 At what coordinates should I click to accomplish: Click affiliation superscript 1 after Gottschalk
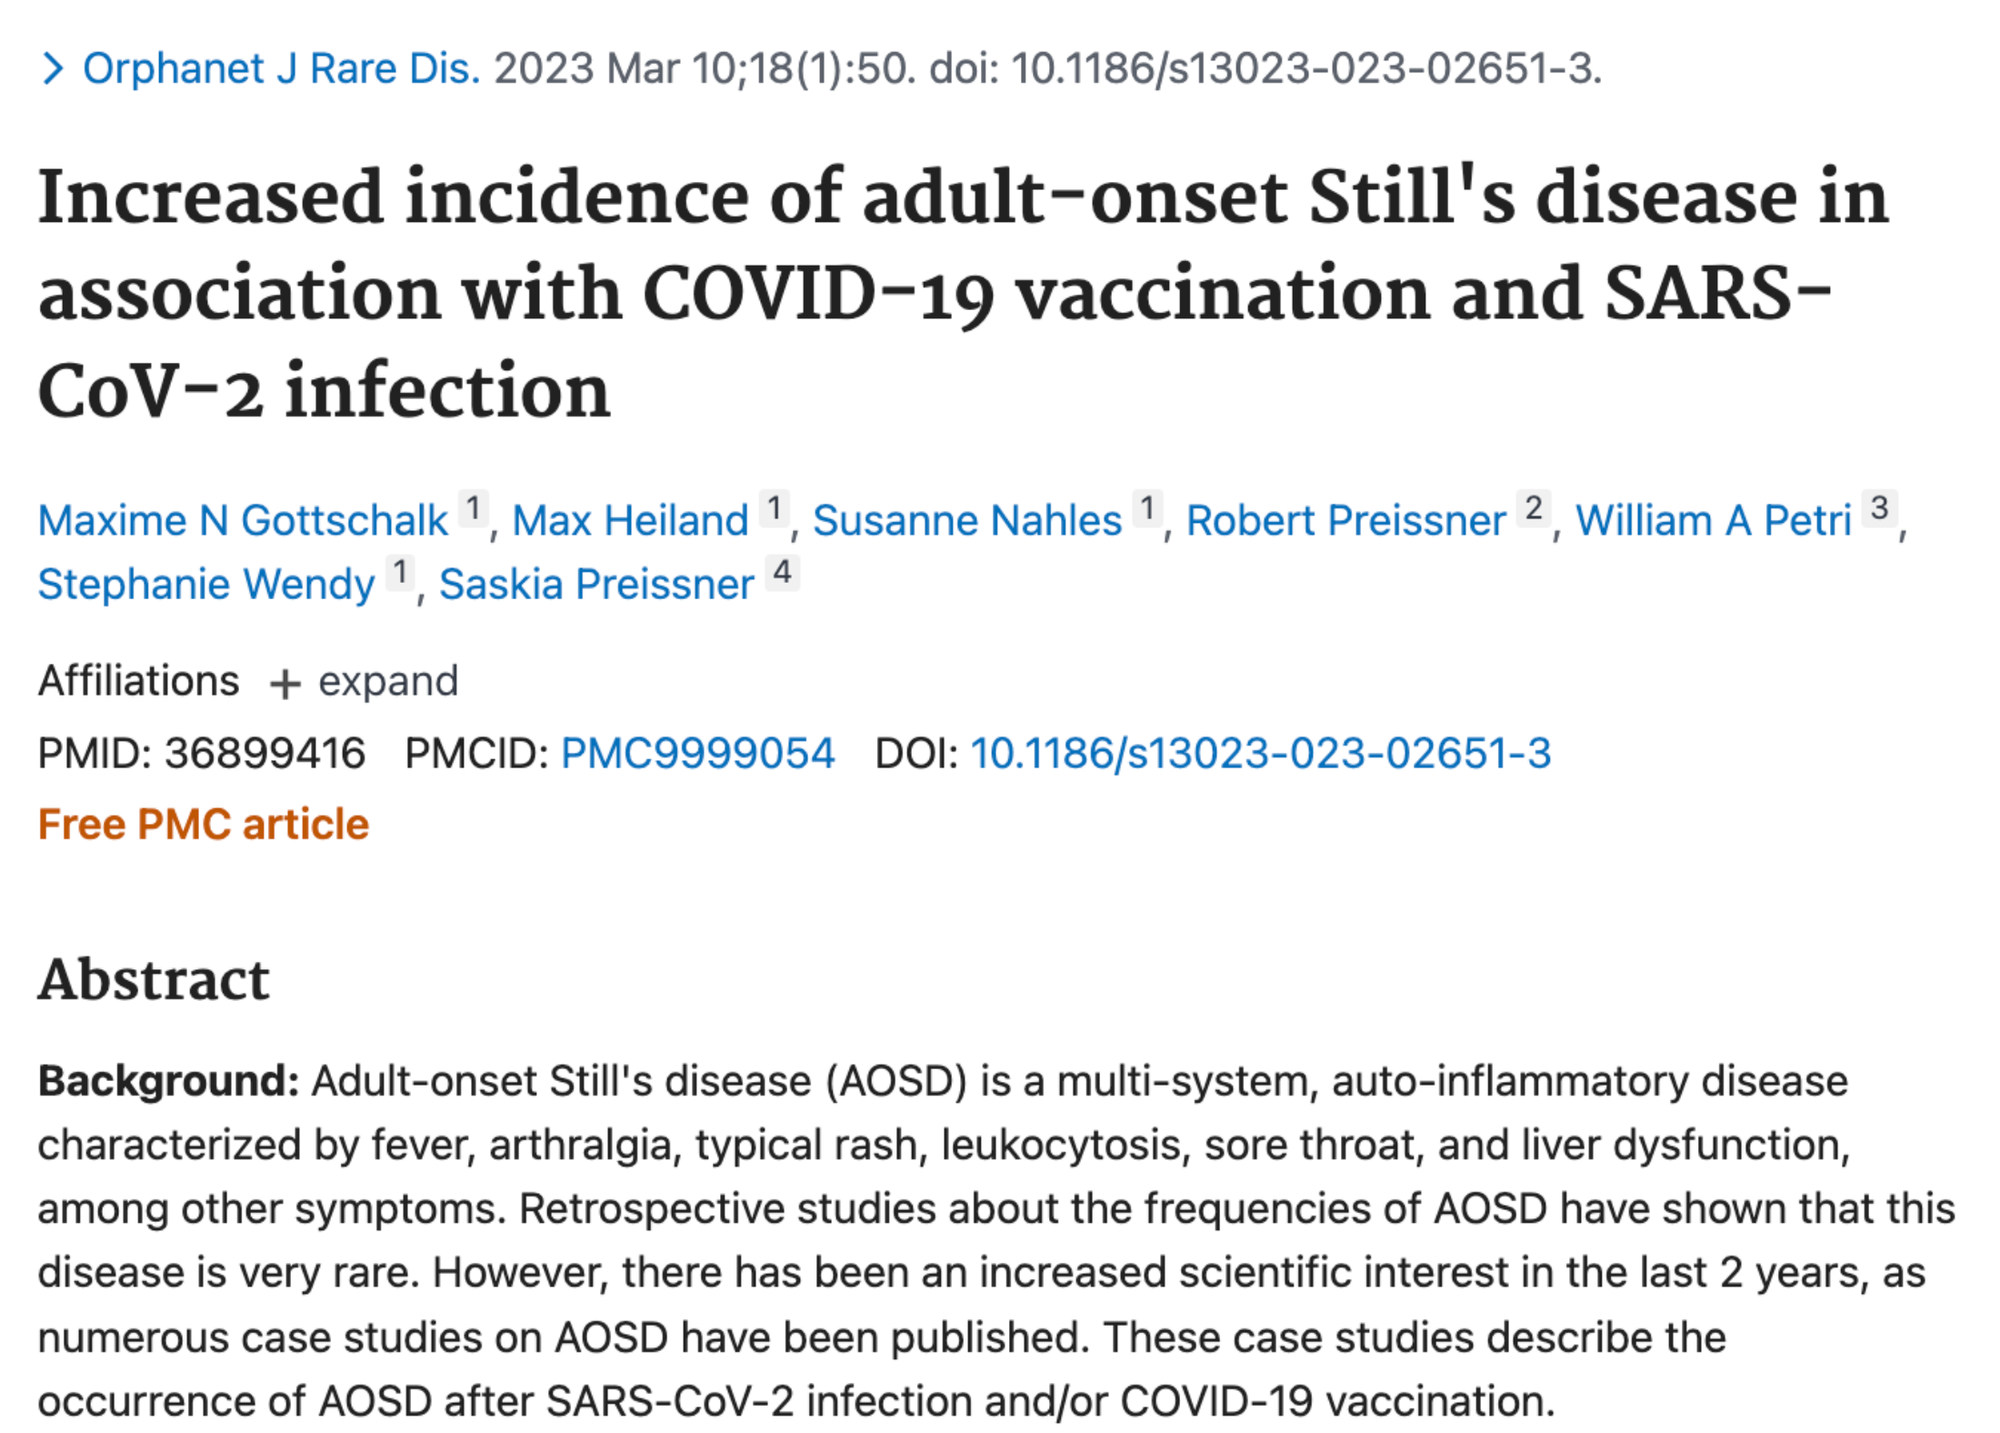pyautogui.click(x=473, y=508)
